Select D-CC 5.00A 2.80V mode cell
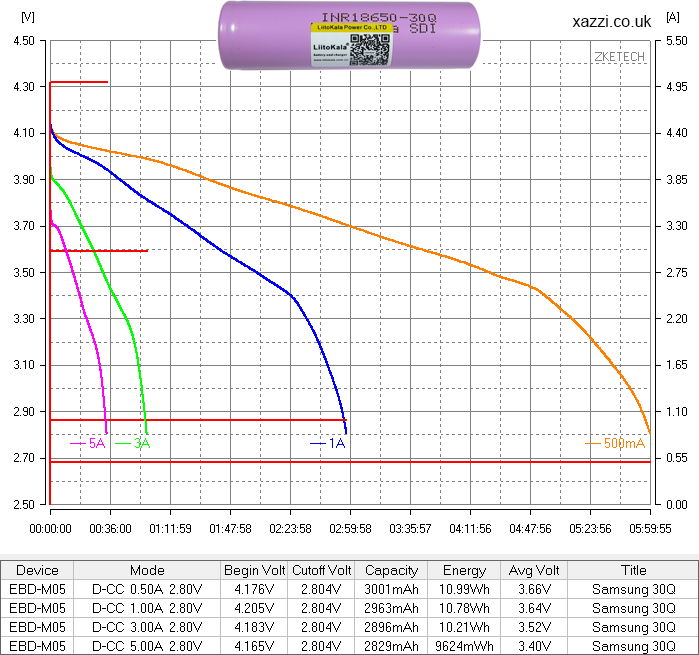 pyautogui.click(x=147, y=646)
